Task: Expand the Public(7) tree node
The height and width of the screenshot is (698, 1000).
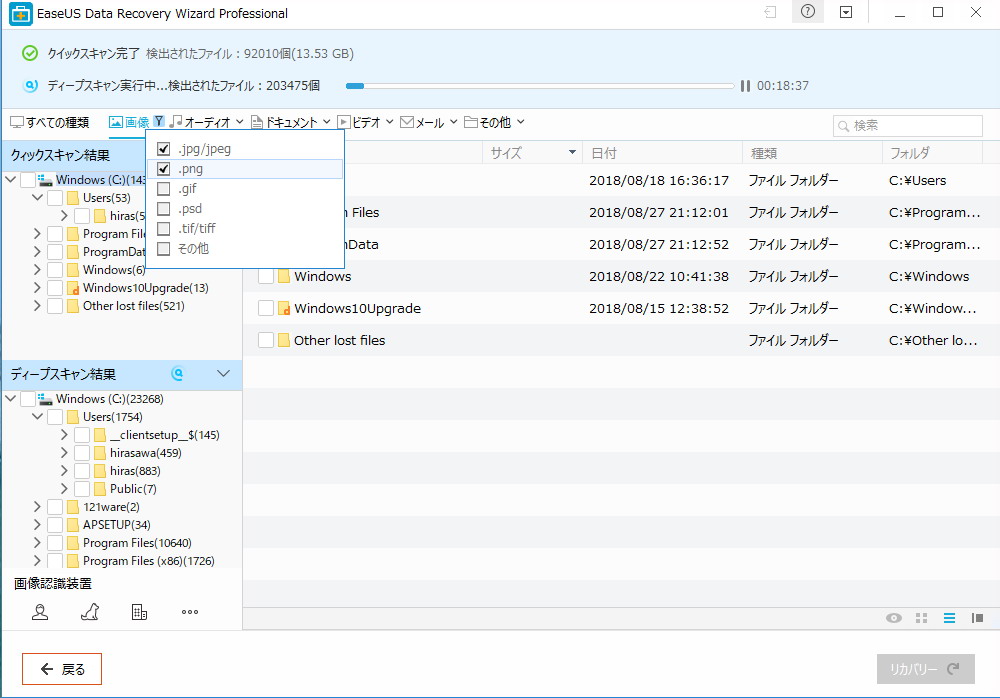Action: coord(64,489)
